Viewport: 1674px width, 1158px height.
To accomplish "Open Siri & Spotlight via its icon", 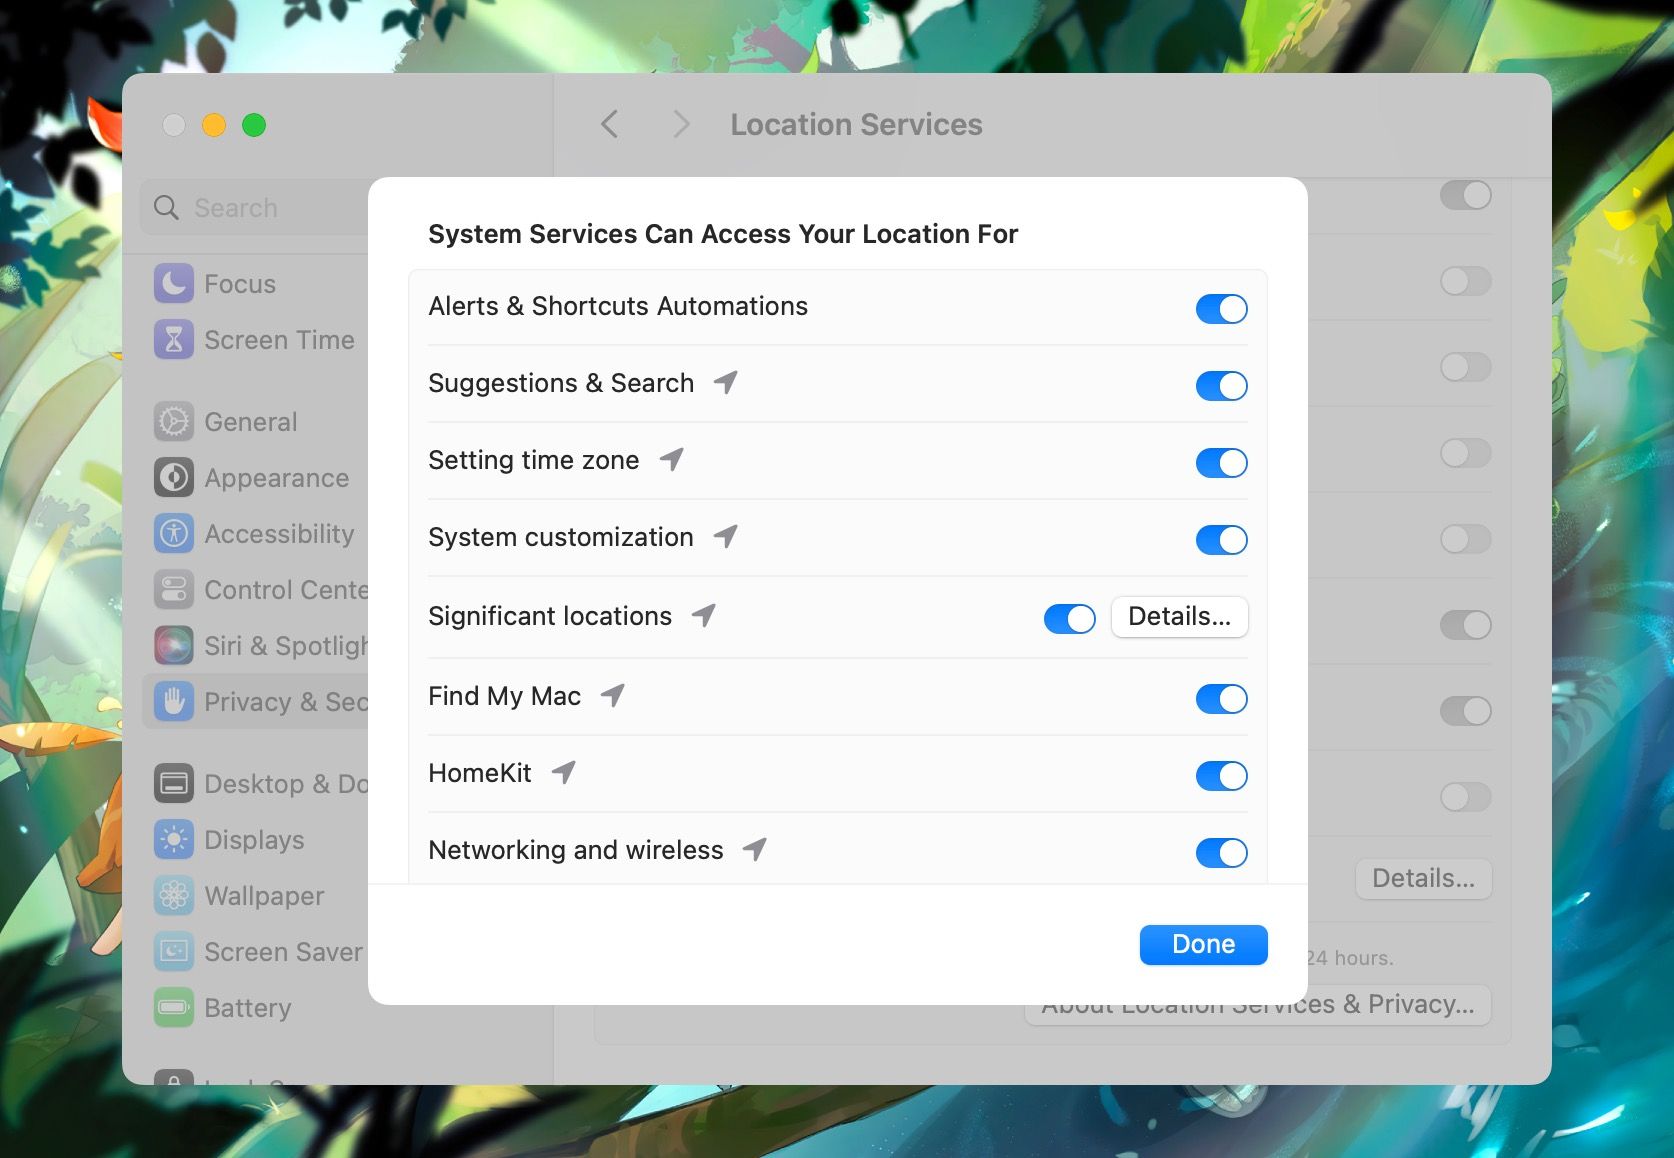I will 174,646.
